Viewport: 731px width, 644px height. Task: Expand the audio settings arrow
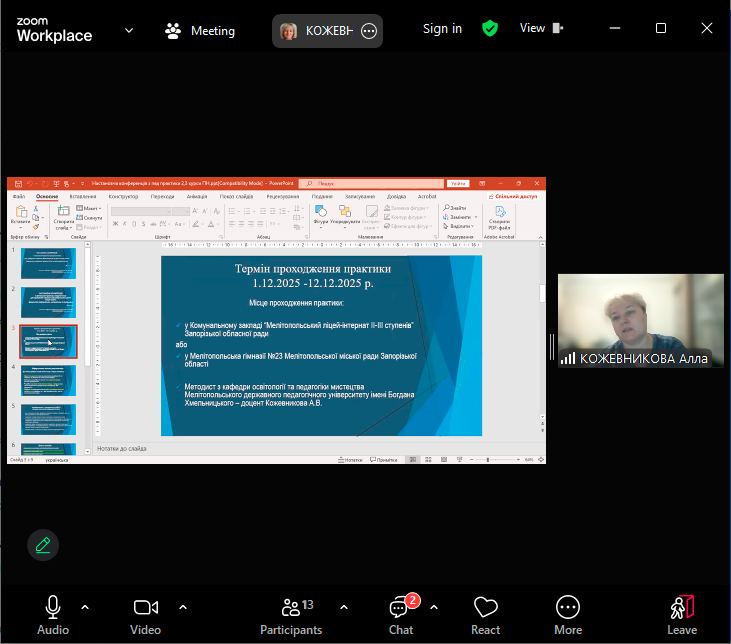(85, 607)
